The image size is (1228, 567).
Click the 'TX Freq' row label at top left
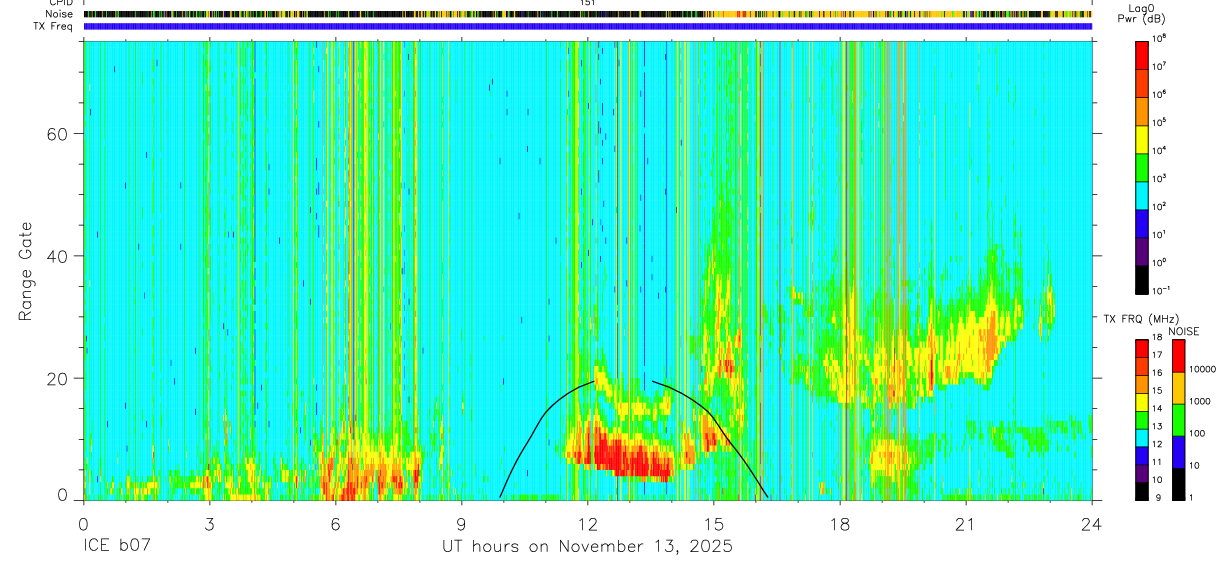[x=54, y=25]
